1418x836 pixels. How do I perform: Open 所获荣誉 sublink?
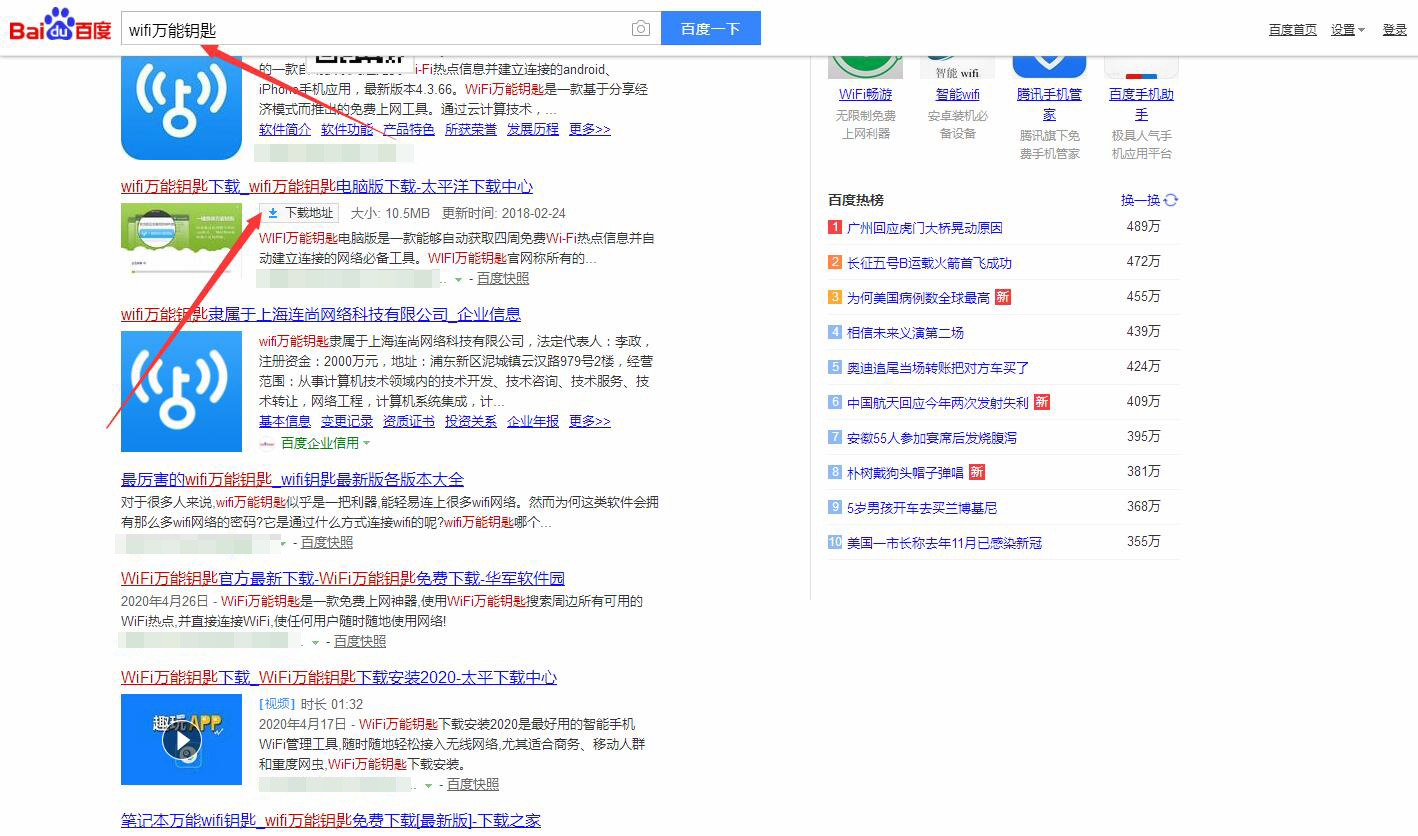pos(471,129)
